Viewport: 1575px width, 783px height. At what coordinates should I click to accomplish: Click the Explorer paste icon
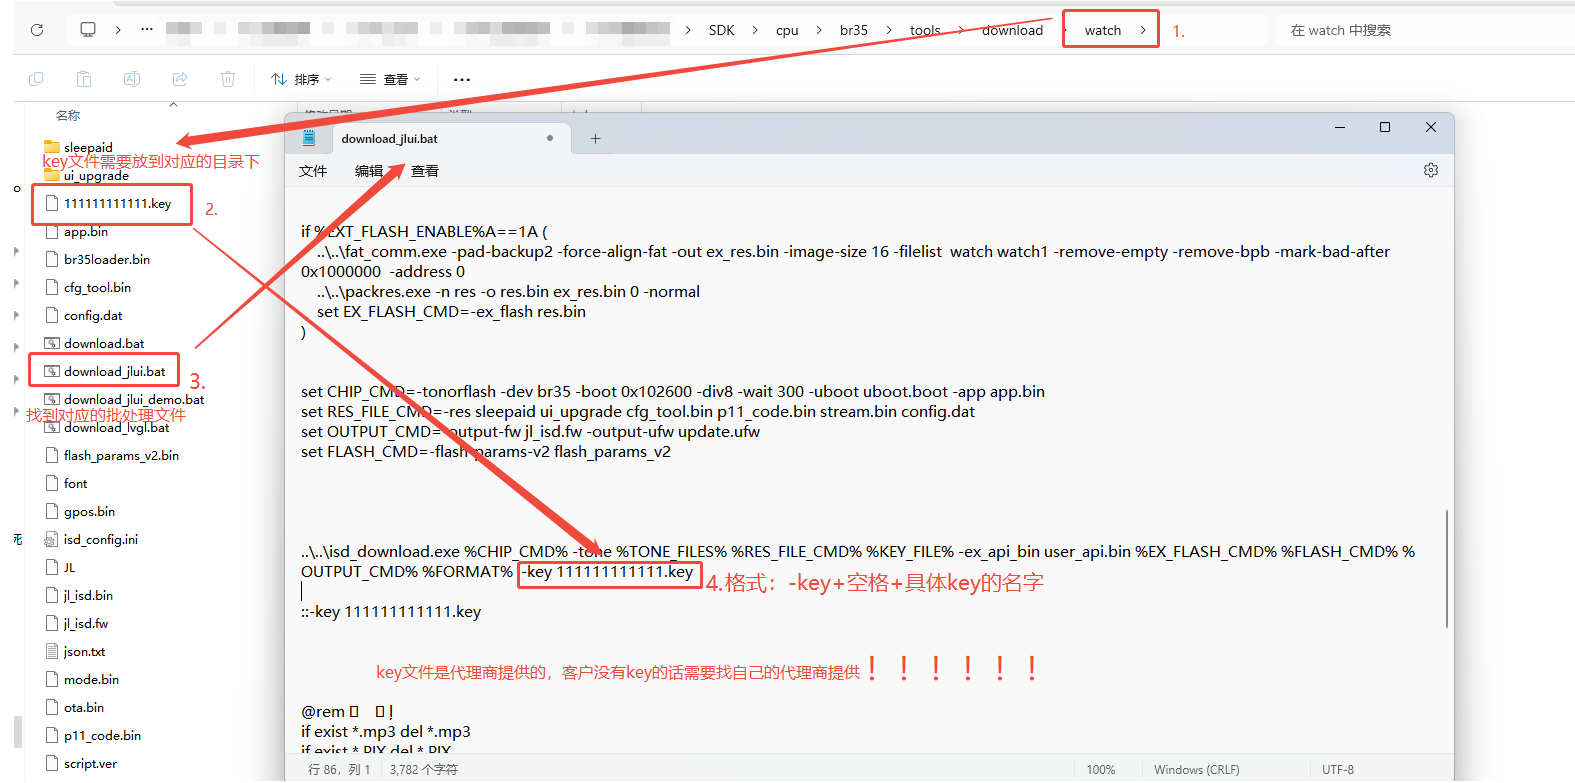coord(84,79)
